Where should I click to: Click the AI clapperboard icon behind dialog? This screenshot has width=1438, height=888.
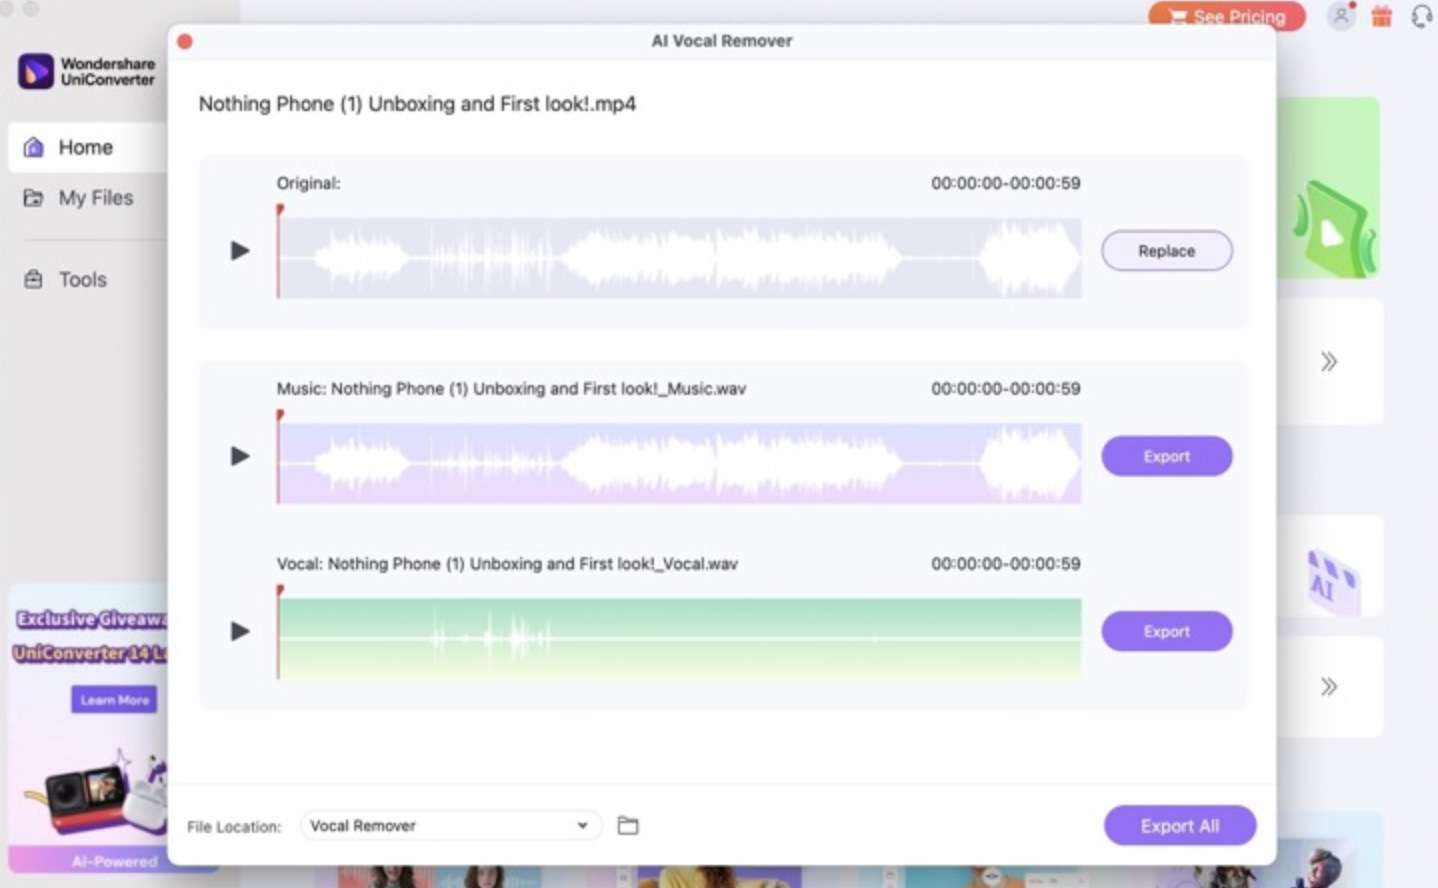(x=1333, y=581)
